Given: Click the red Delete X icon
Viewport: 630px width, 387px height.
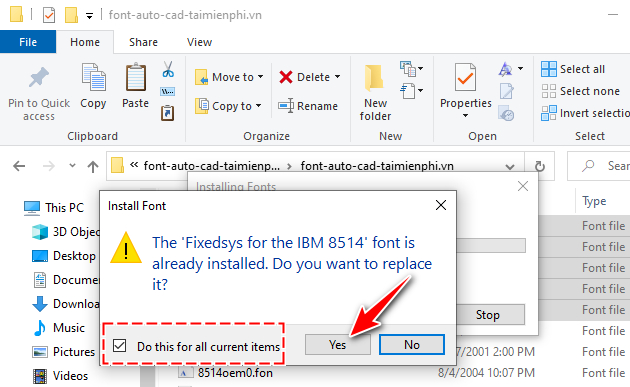Looking at the screenshot, I should tap(286, 77).
